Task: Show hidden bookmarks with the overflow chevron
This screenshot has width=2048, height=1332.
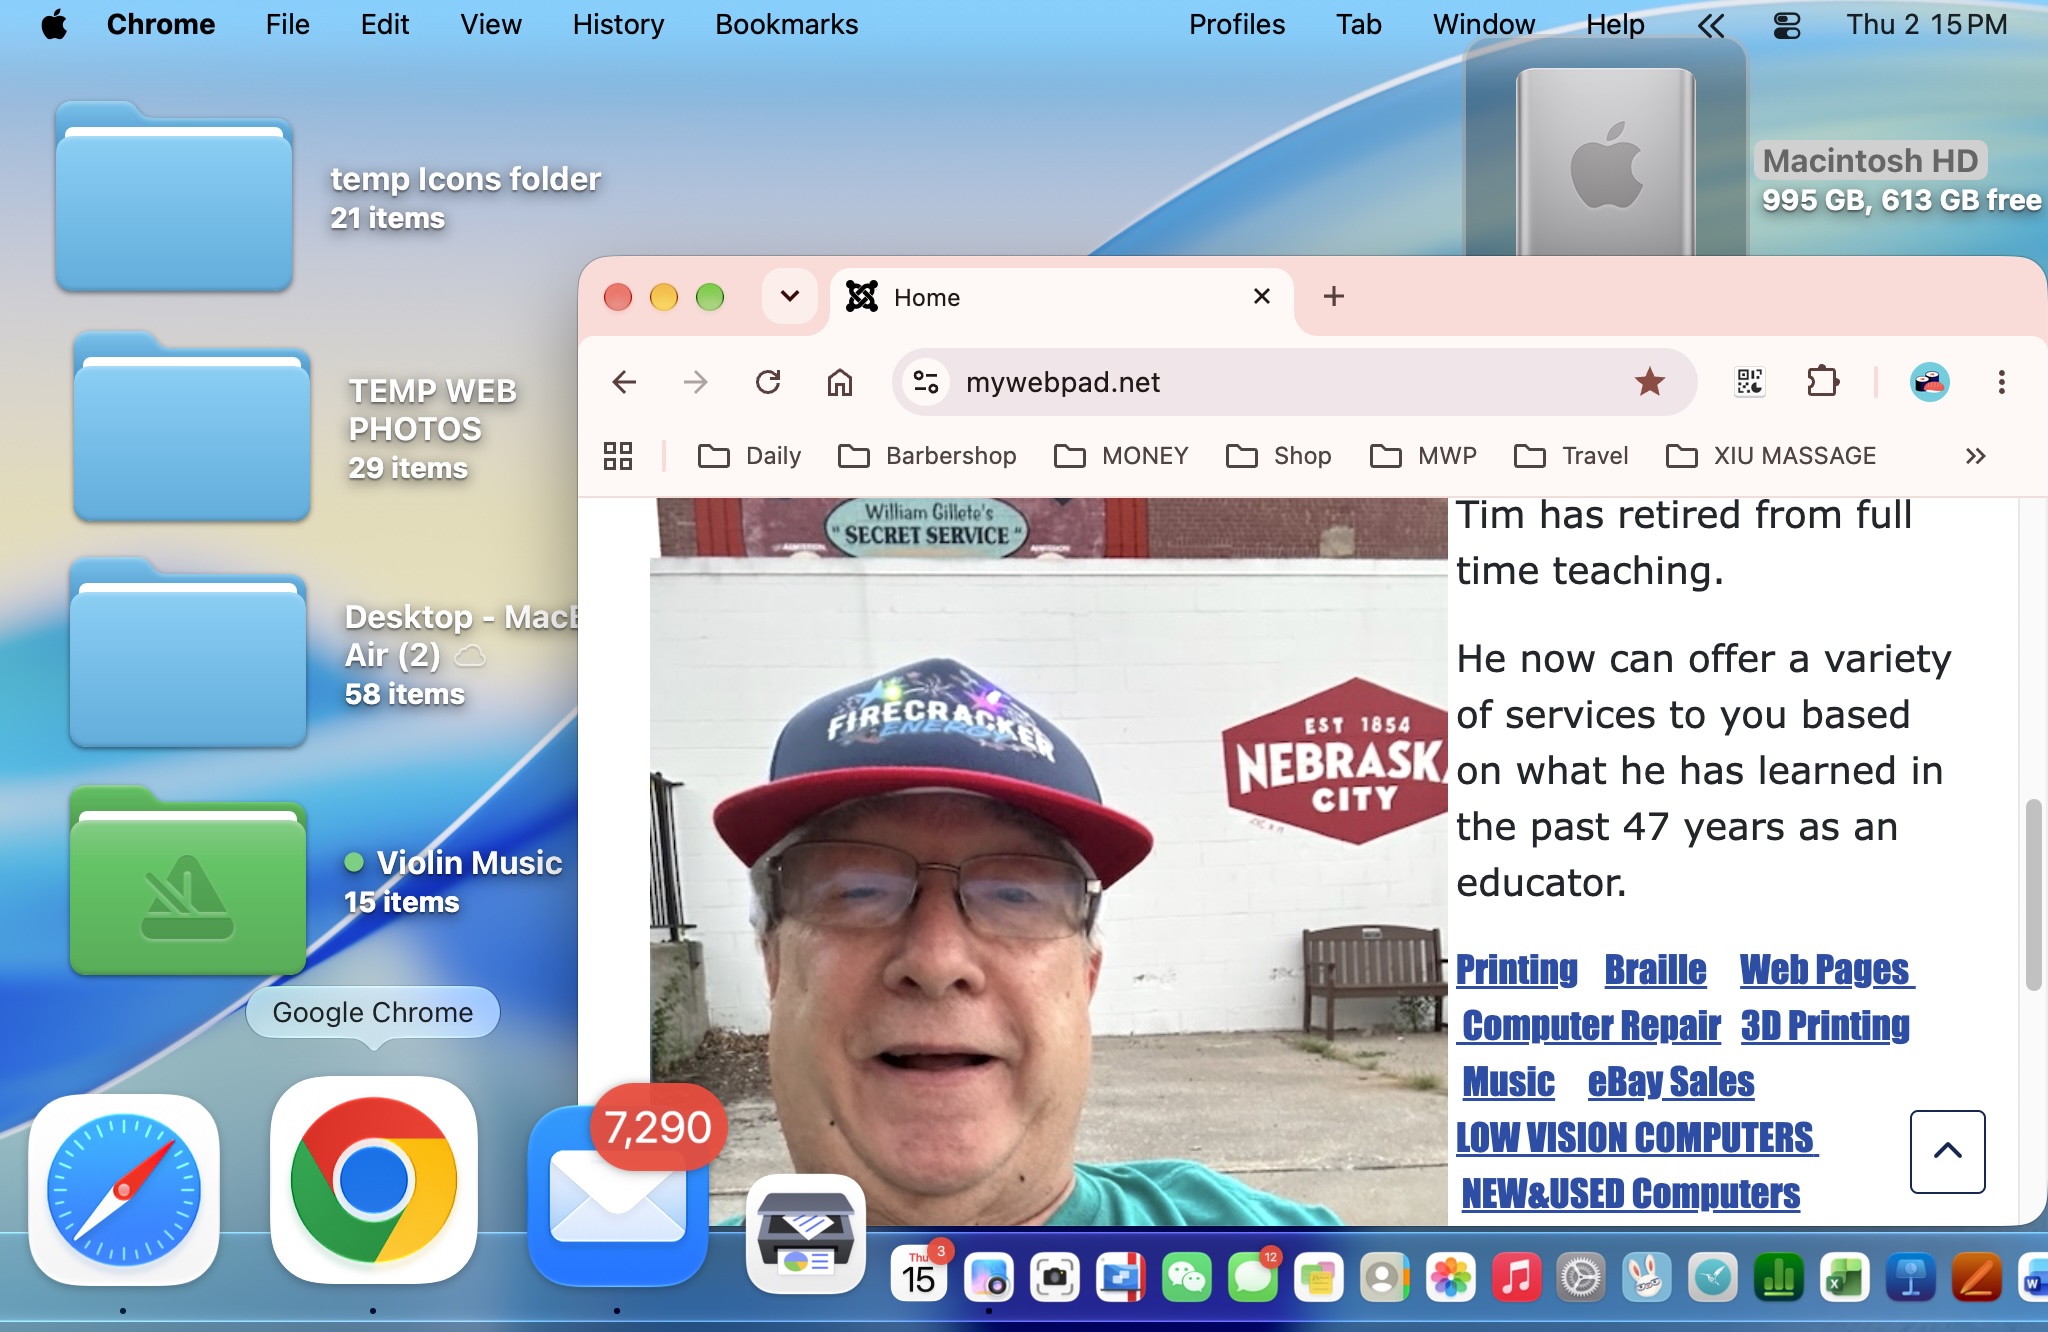Action: [1975, 456]
